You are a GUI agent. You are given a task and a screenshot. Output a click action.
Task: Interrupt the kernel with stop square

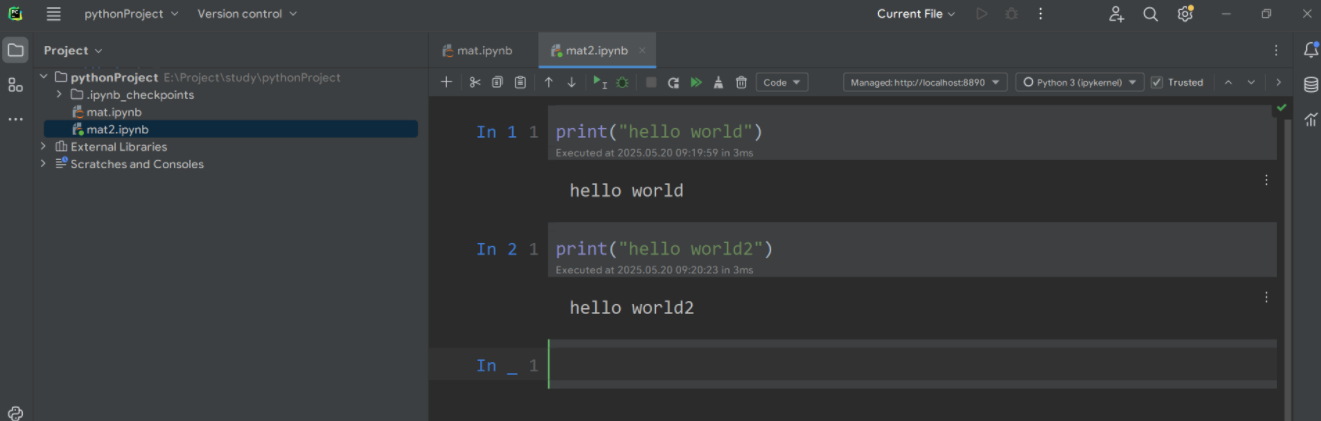[x=651, y=82]
